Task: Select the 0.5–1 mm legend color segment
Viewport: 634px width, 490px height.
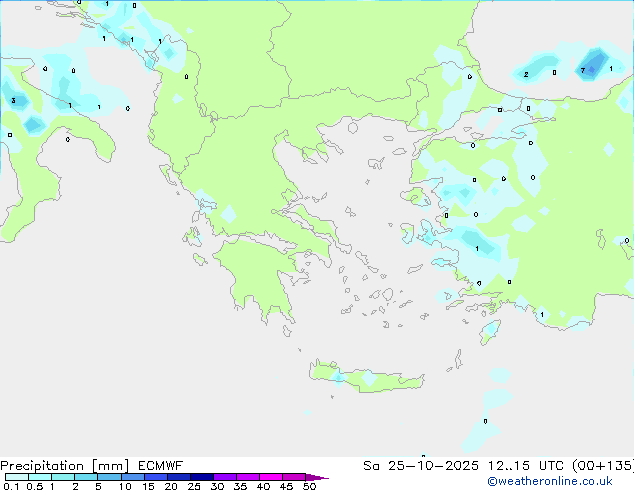Action: coord(40,477)
